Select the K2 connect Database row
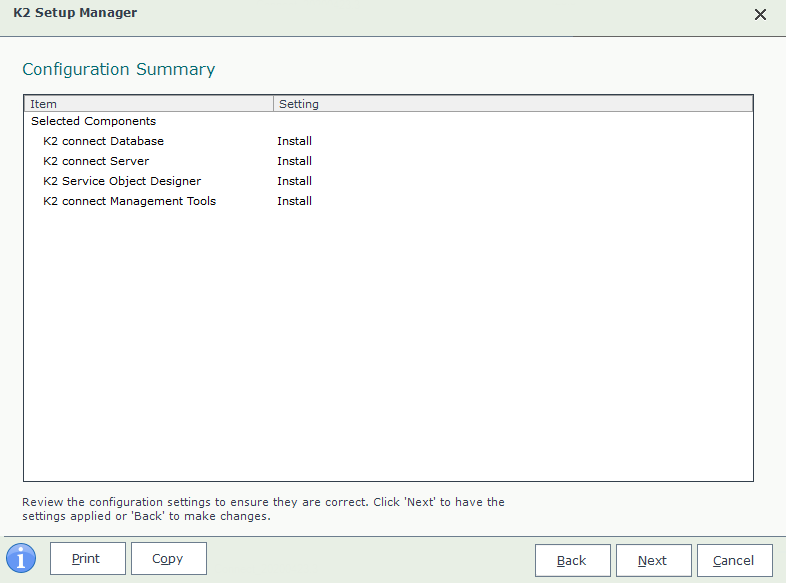This screenshot has height=583, width=786. pos(388,141)
